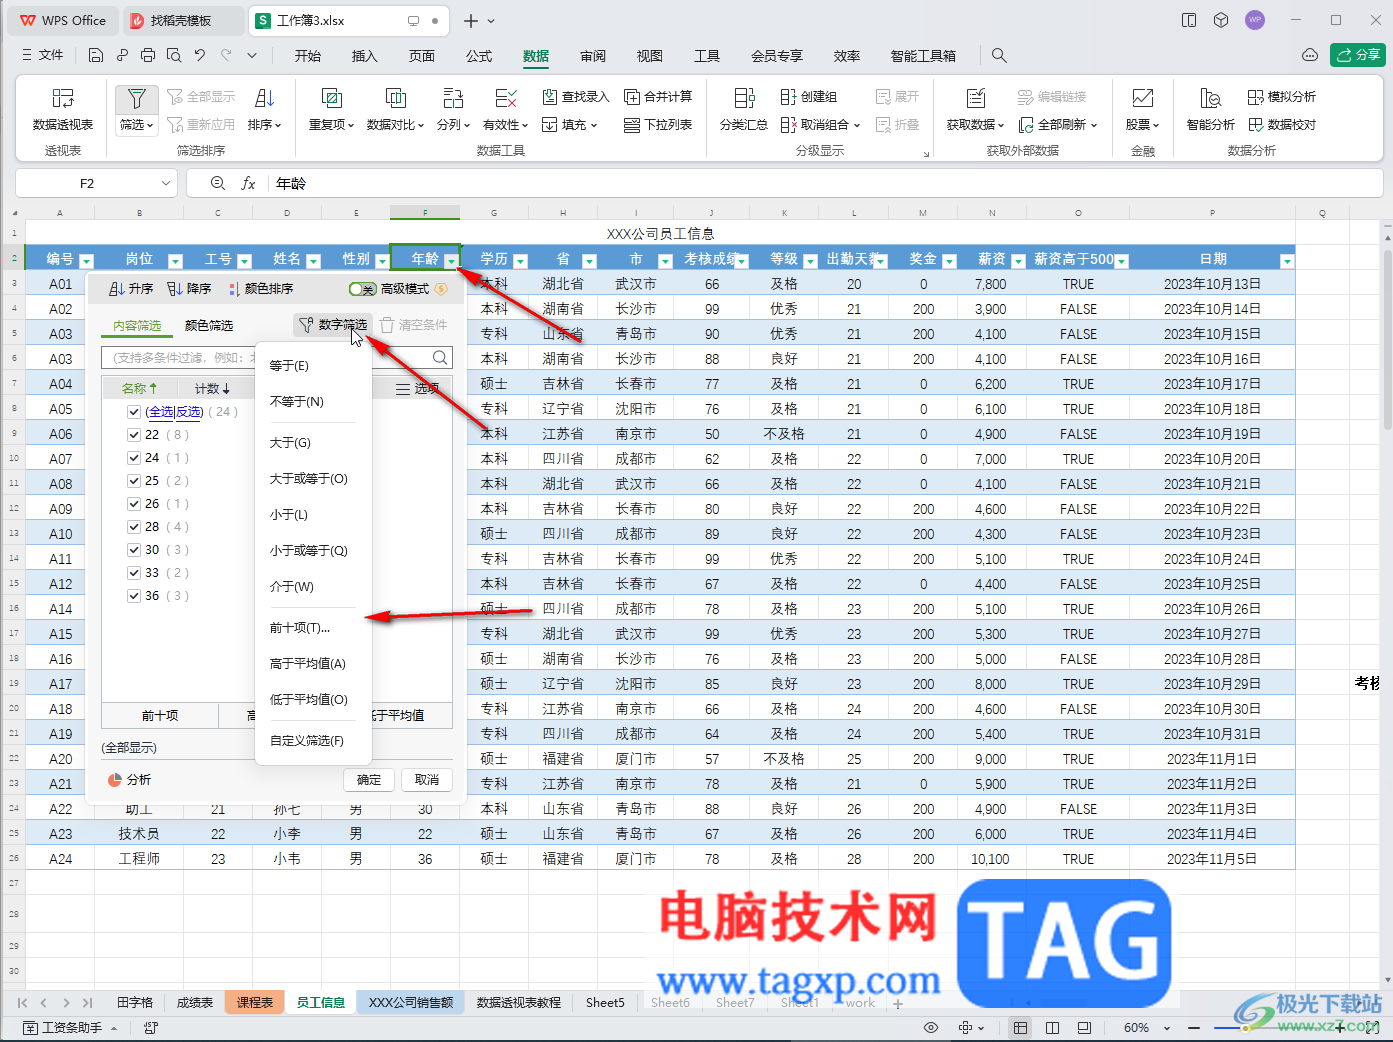The width and height of the screenshot is (1393, 1042).
Task: Click Find Entry (查找录入) icon
Action: (x=550, y=97)
